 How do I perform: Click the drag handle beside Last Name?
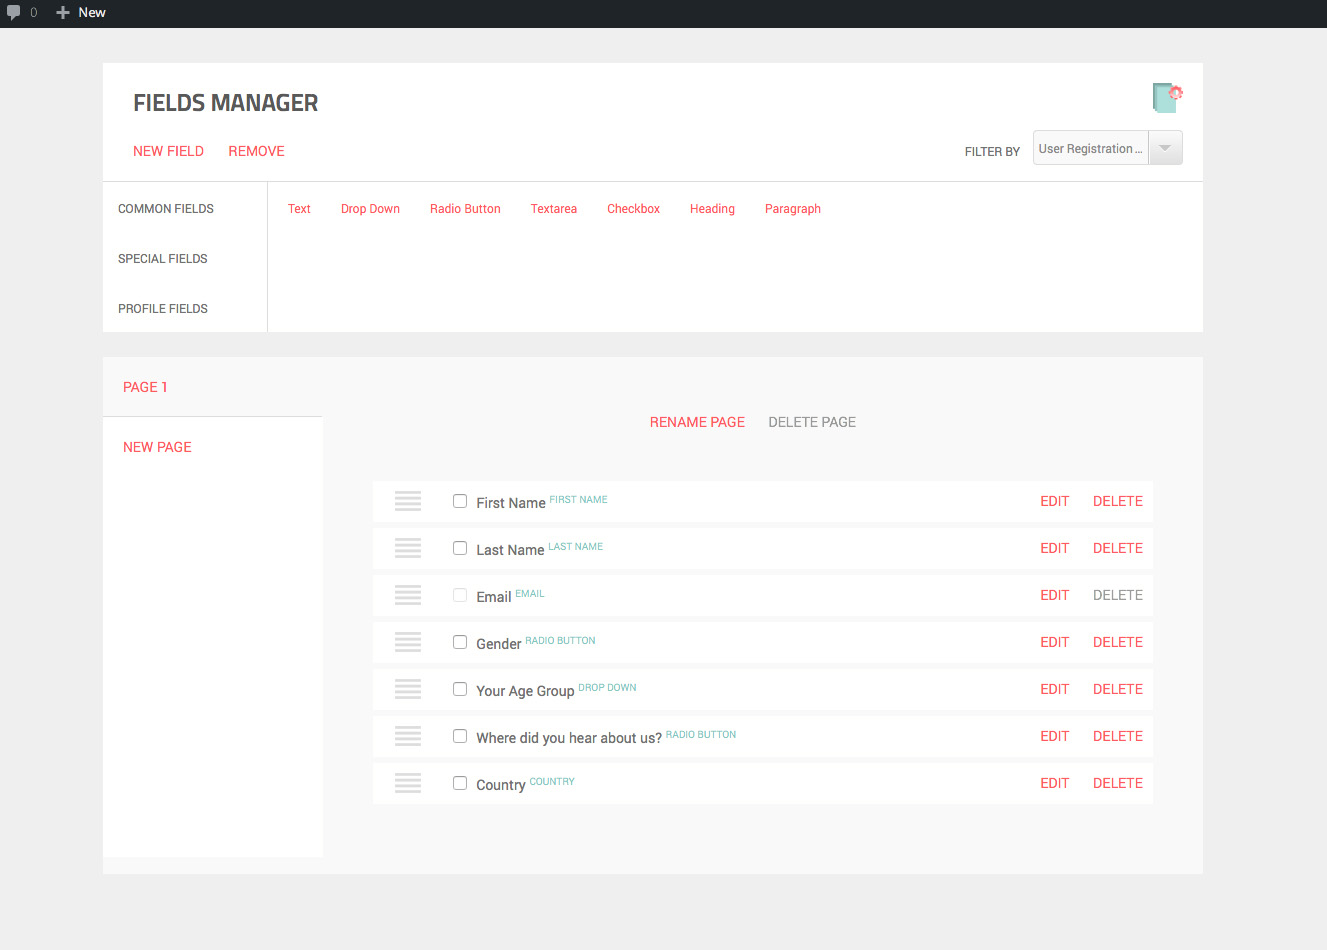(407, 548)
